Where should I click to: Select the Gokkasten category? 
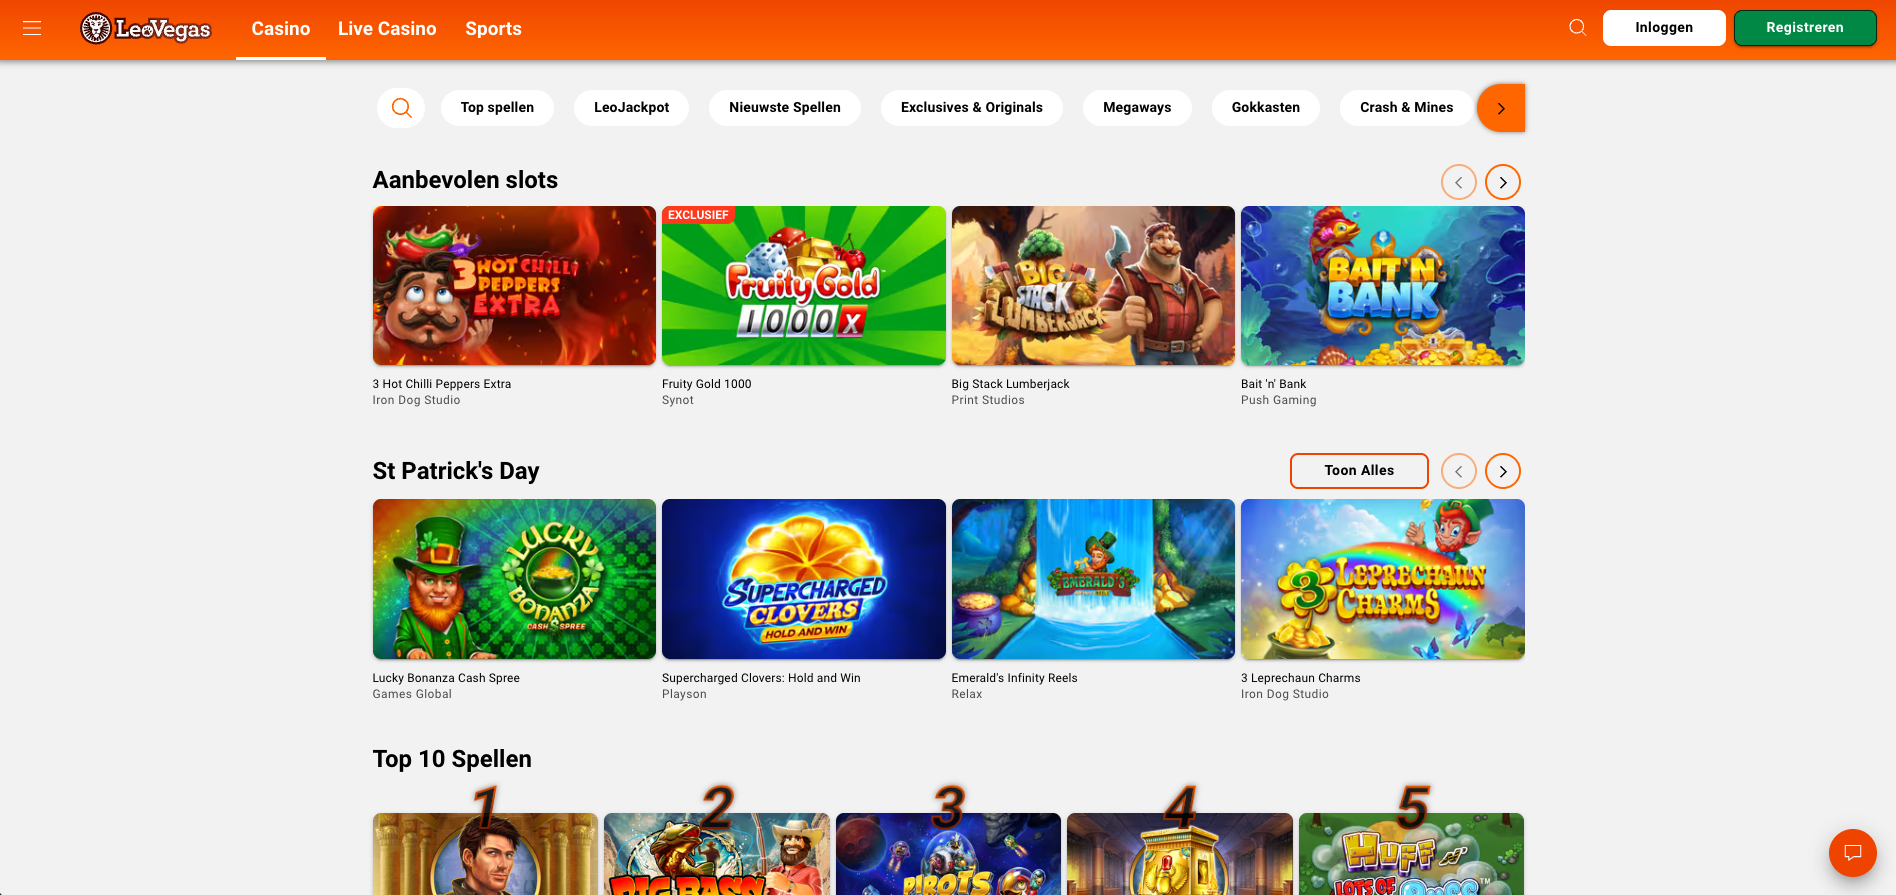coord(1266,107)
